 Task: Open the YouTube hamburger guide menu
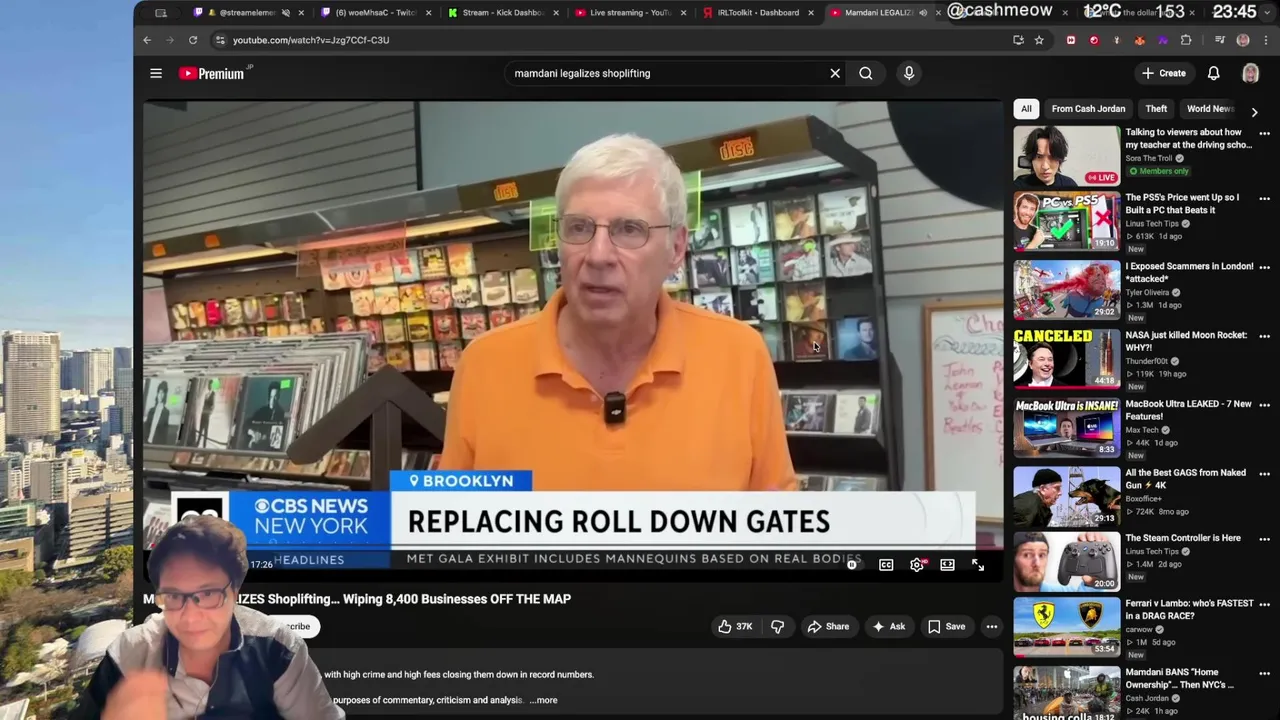tap(156, 73)
